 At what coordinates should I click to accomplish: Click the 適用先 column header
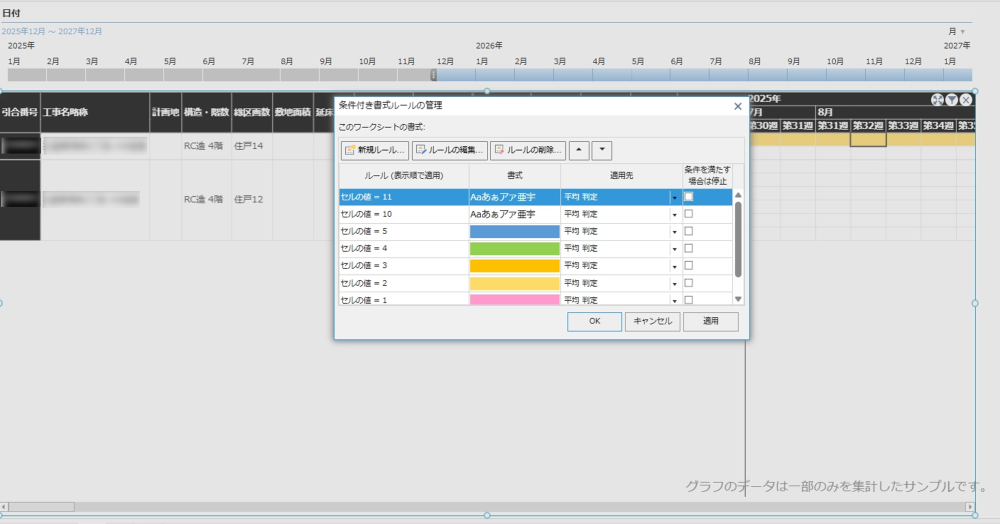point(621,175)
